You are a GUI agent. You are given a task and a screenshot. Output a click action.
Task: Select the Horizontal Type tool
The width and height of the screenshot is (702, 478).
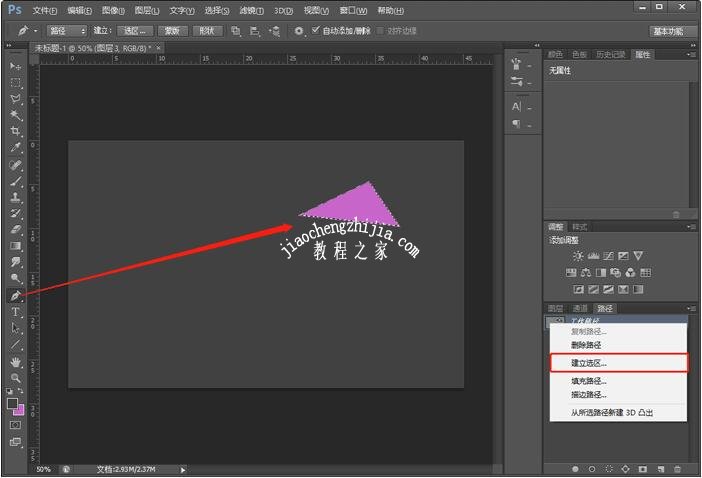[x=15, y=312]
